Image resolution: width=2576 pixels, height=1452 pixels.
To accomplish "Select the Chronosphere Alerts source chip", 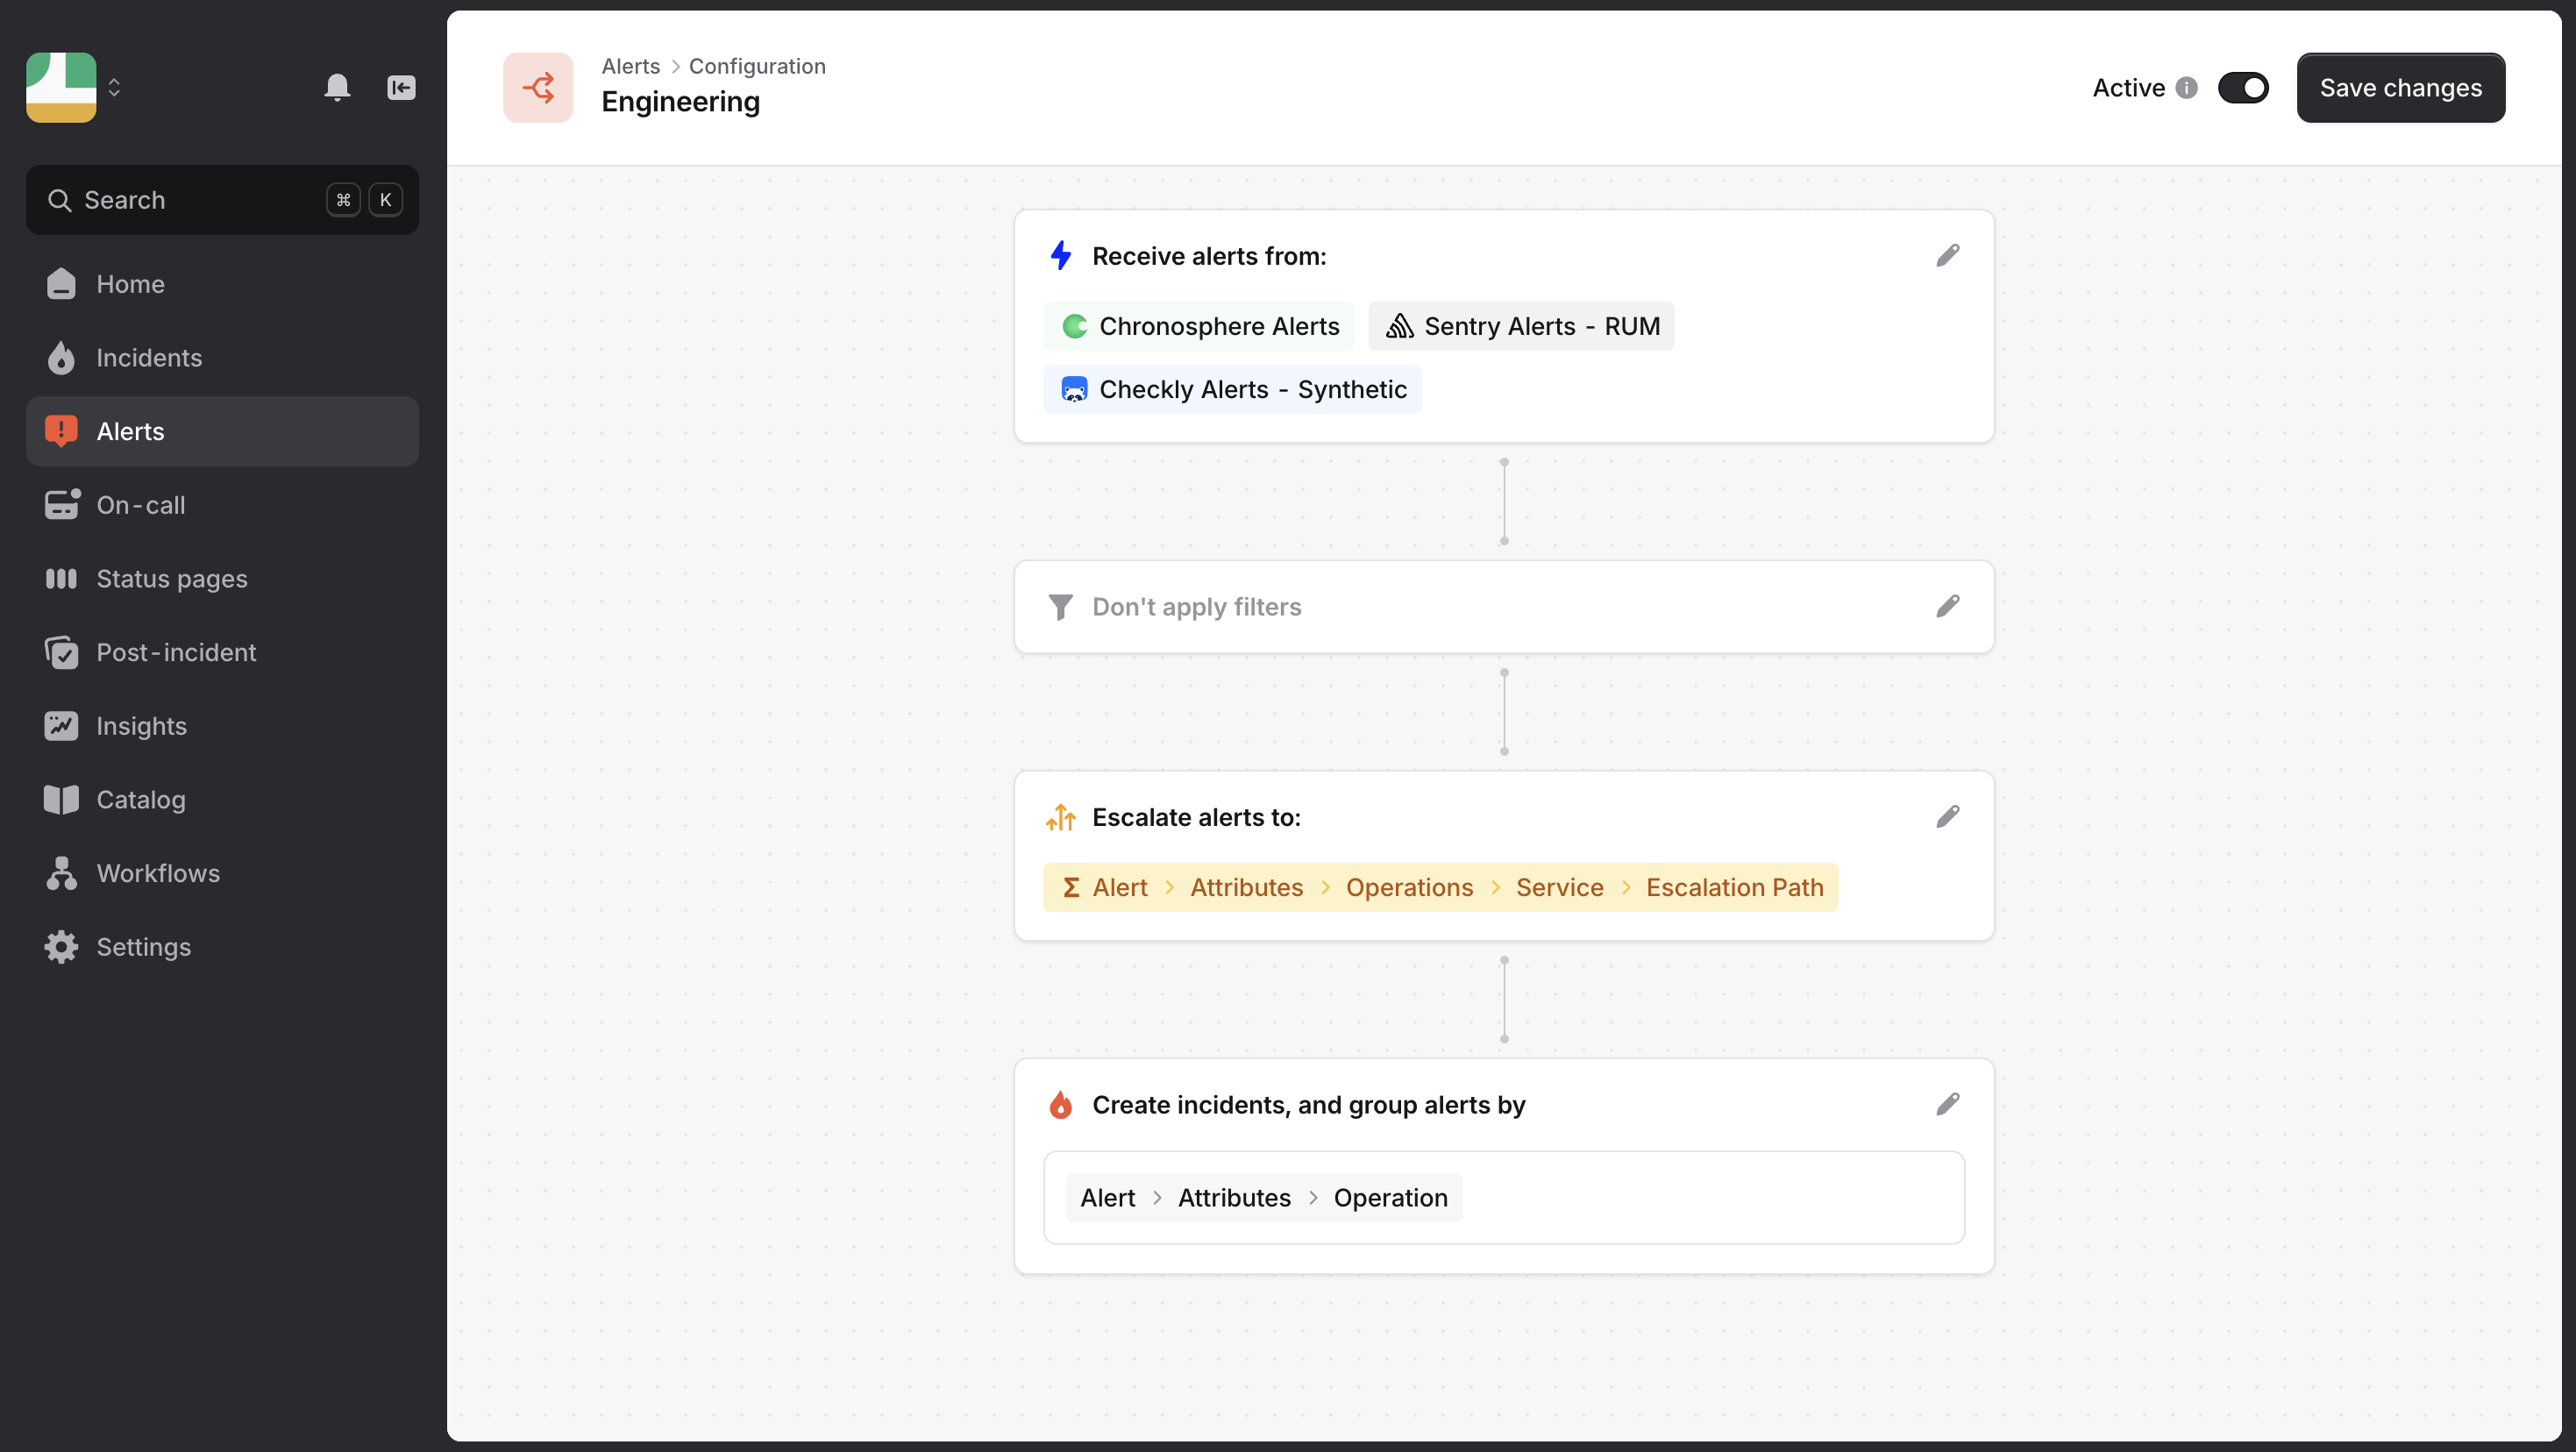I will (x=1199, y=326).
